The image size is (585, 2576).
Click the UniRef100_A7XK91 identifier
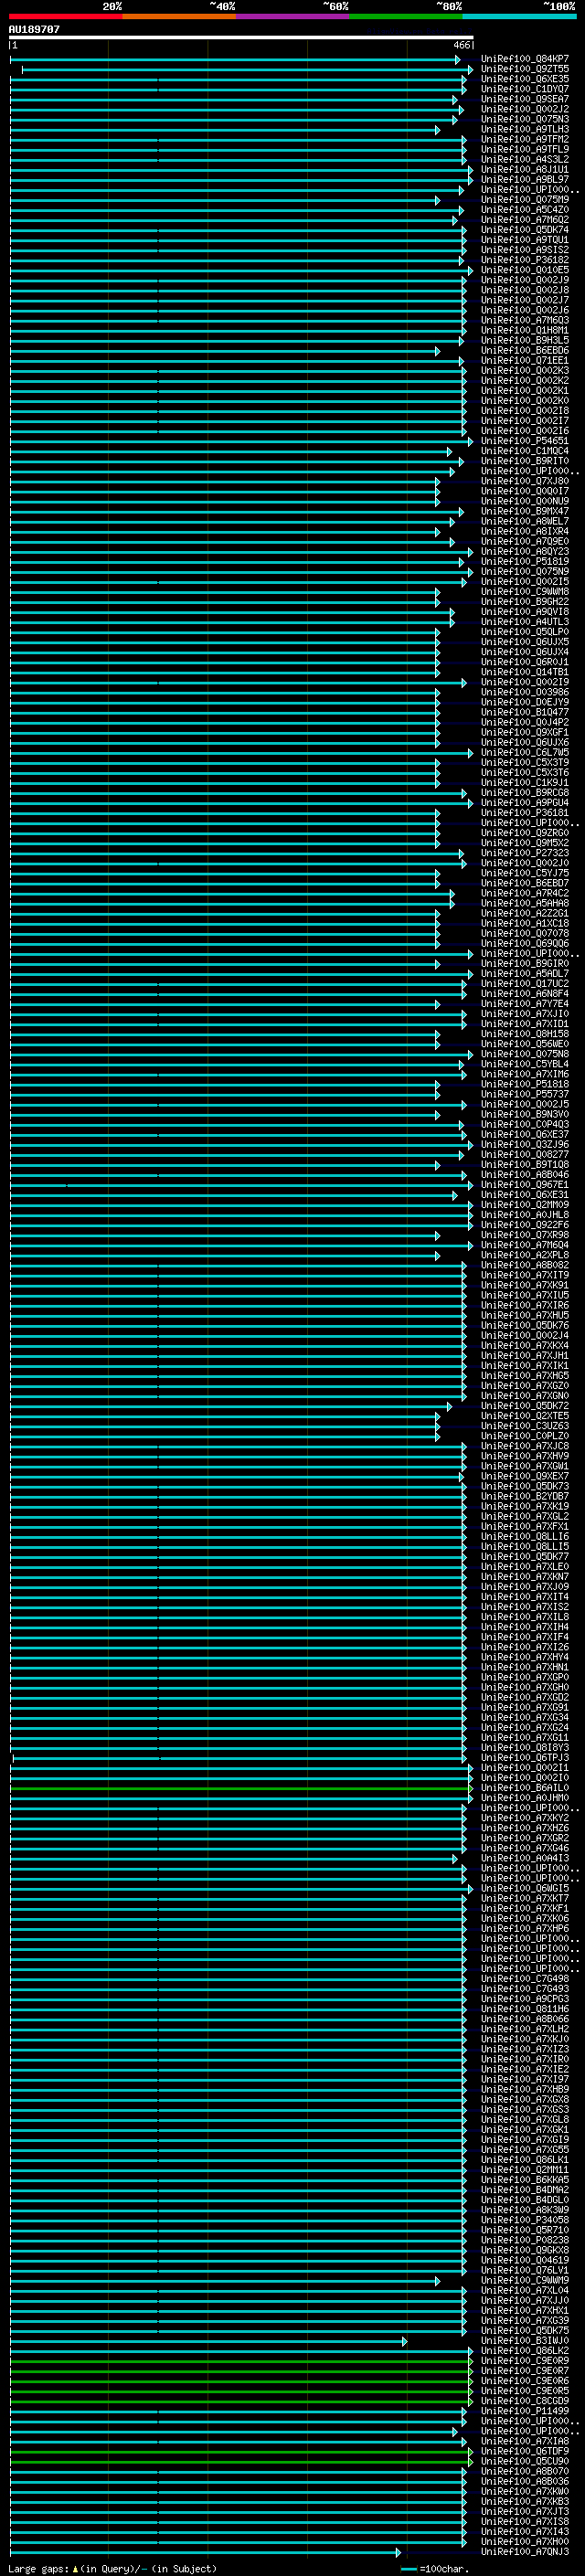tap(525, 1285)
